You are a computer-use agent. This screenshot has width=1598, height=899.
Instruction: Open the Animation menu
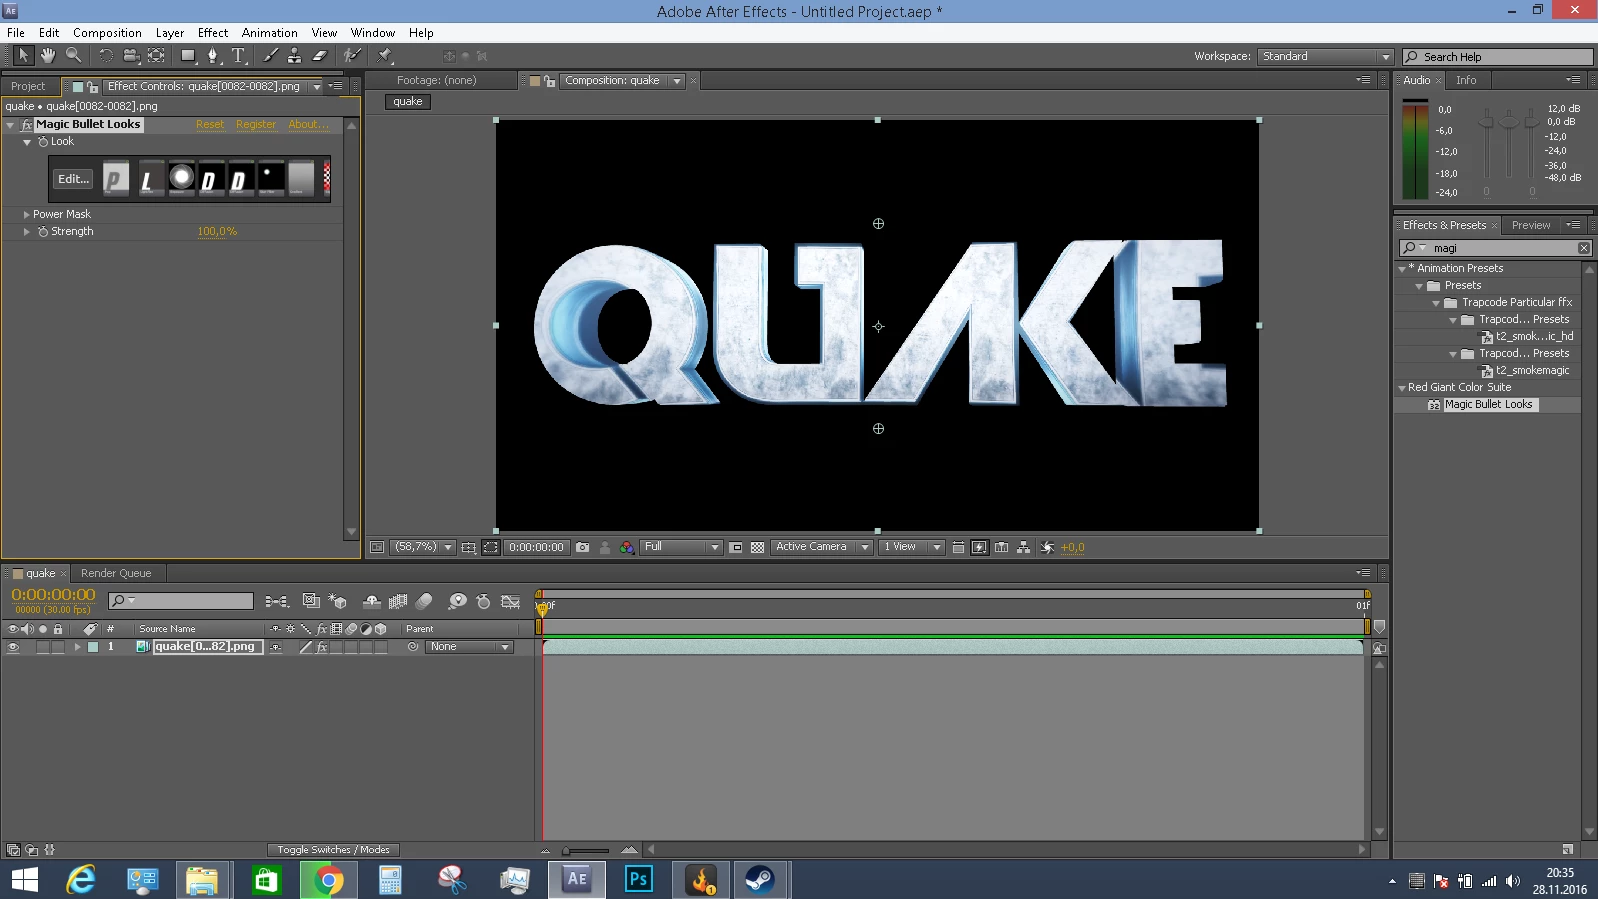pyautogui.click(x=269, y=32)
